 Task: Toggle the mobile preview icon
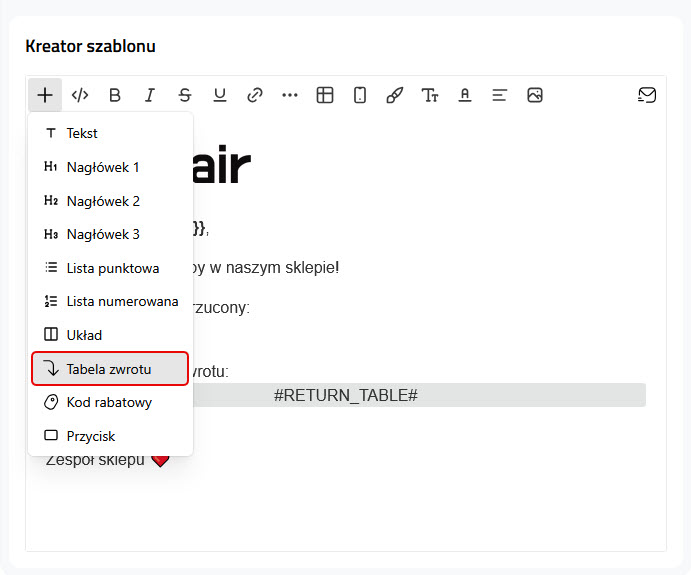coord(360,95)
